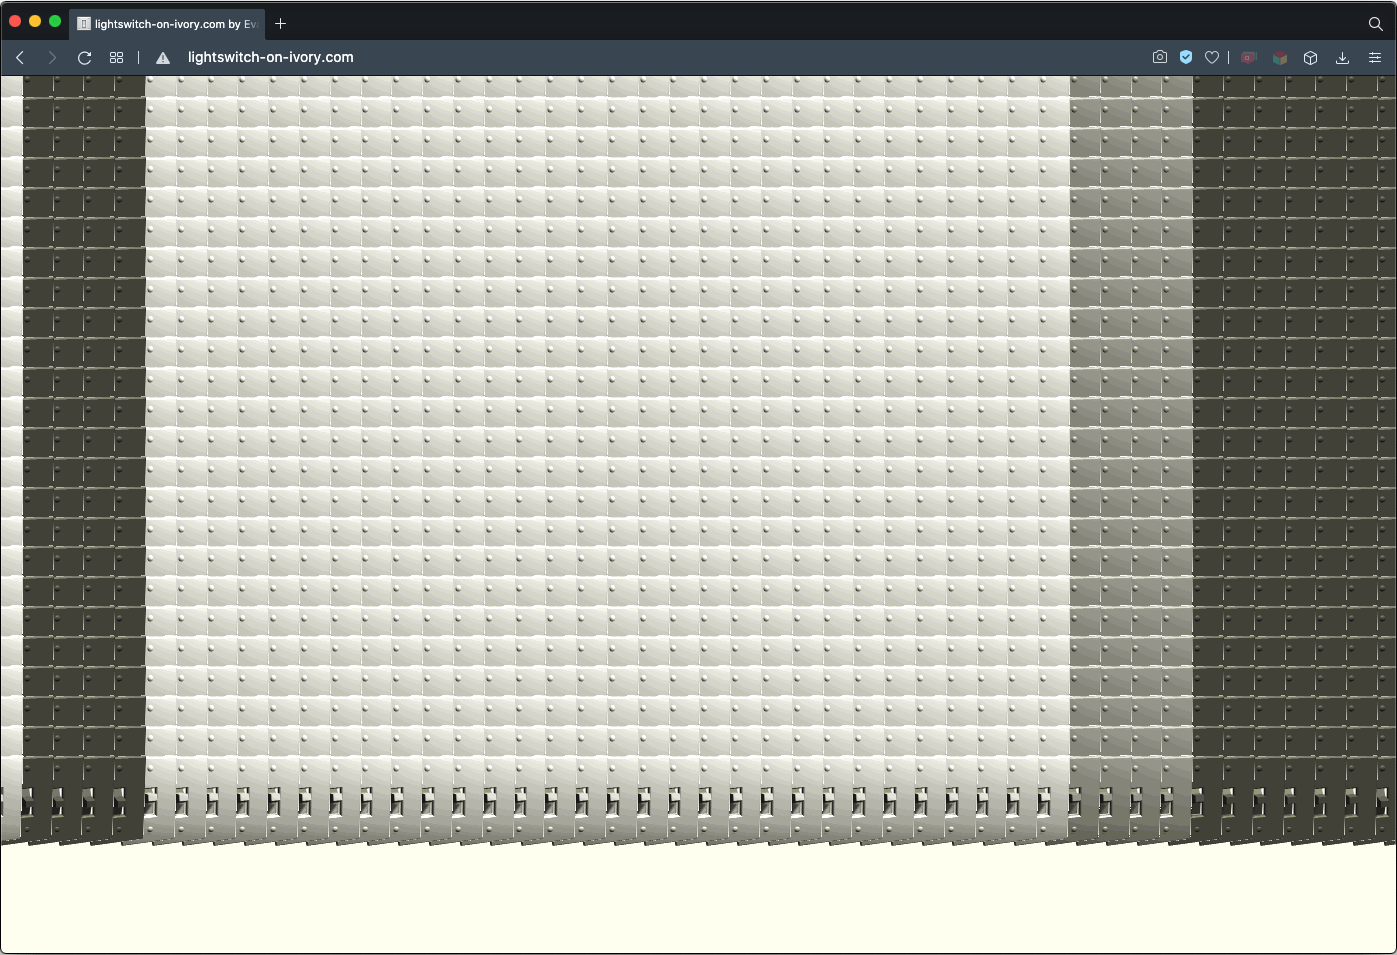
Task: Open the easy setup sliders icon
Action: [1375, 58]
